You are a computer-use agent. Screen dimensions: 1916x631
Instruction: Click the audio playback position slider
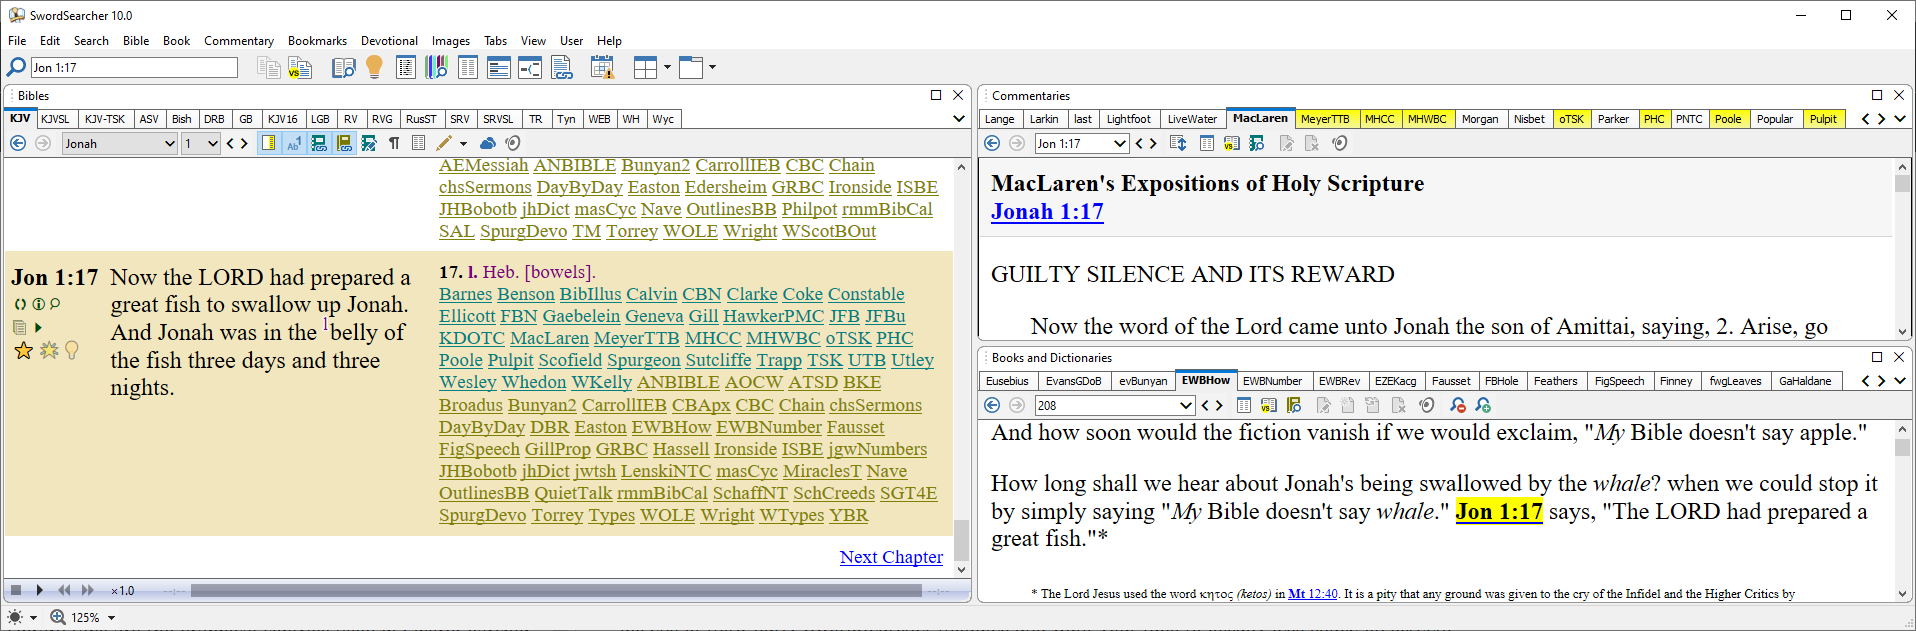coord(556,591)
